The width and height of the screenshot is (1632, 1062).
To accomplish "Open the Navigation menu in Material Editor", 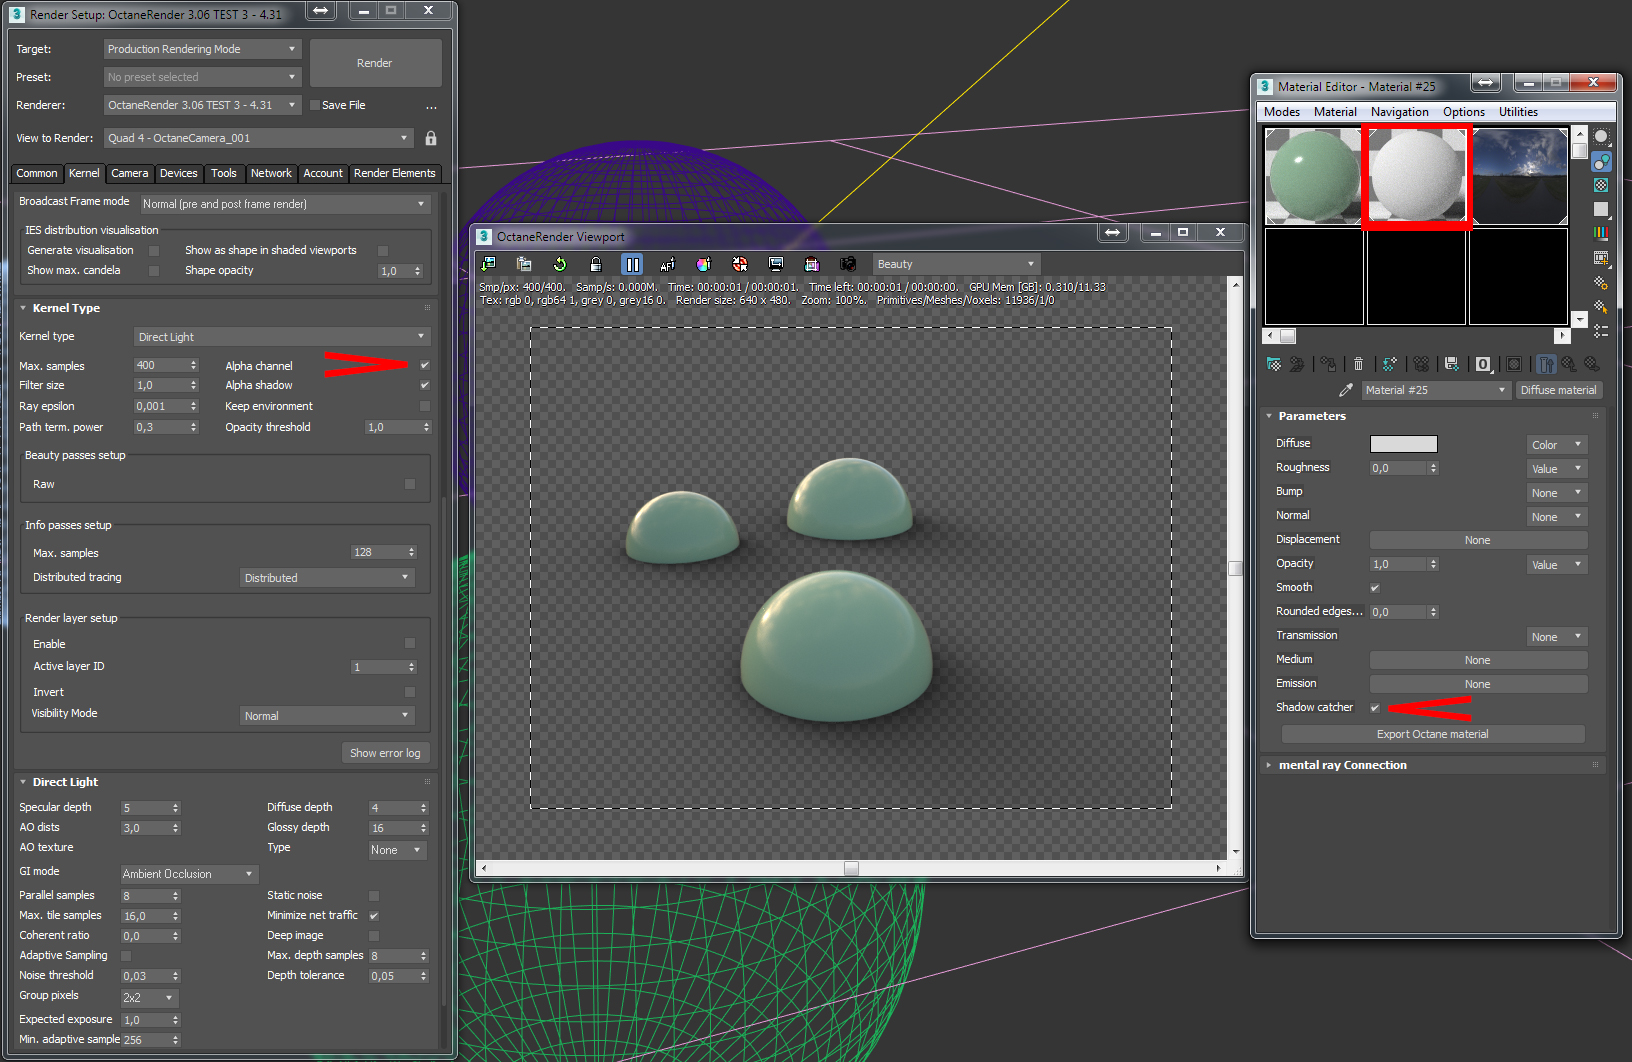I will [1400, 112].
